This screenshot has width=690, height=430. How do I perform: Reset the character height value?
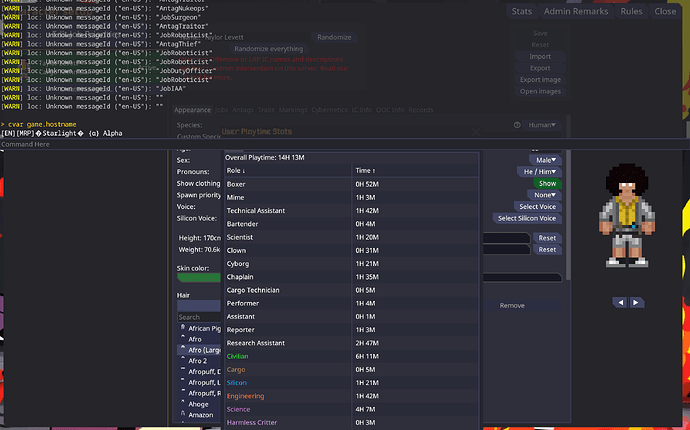tap(547, 238)
